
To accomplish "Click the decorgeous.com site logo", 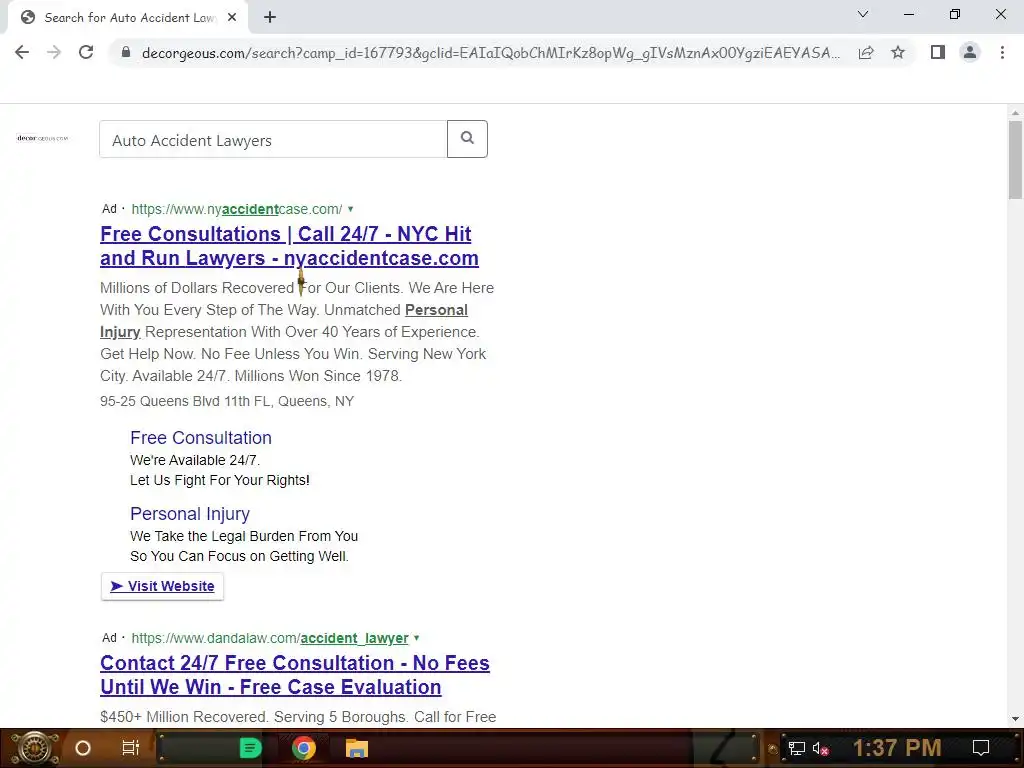I will pos(42,138).
